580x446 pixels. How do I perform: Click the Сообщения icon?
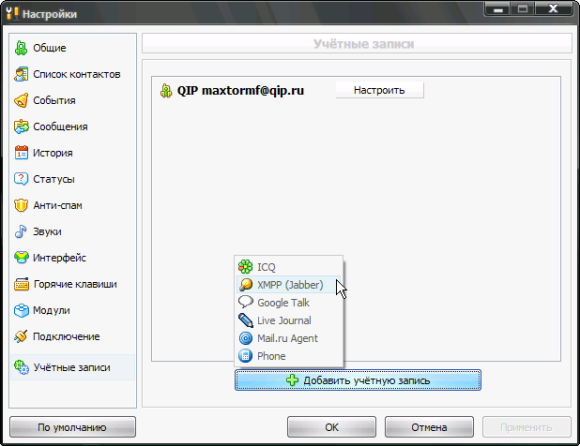[21, 127]
